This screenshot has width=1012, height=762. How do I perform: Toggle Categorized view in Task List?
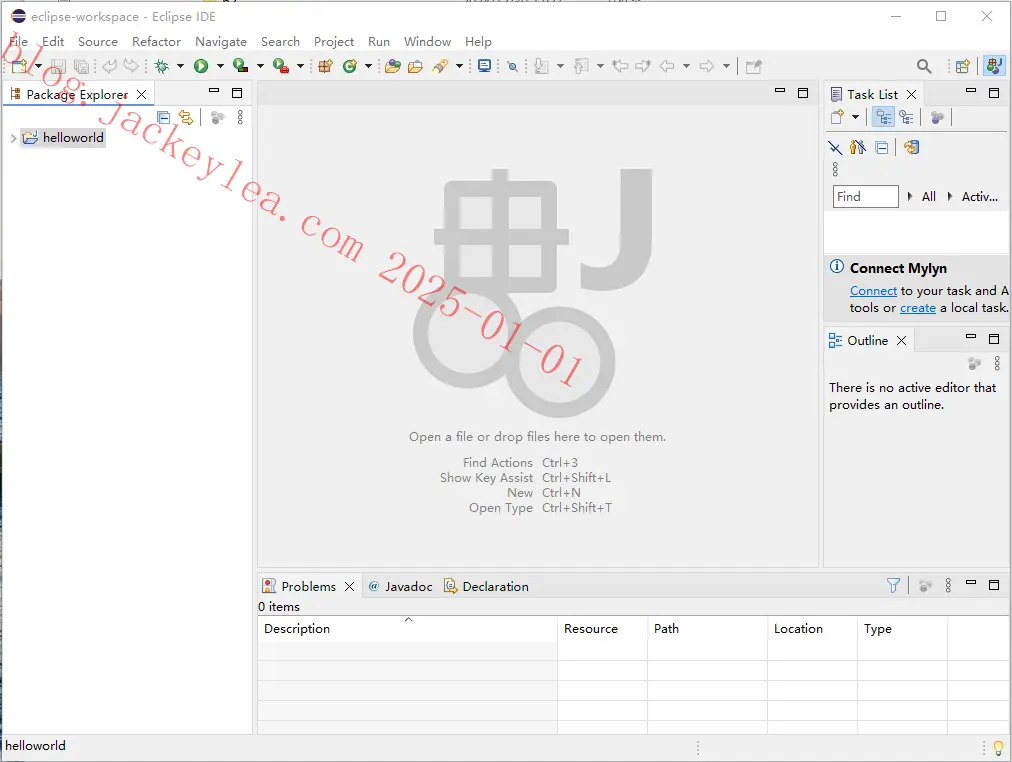(x=883, y=117)
